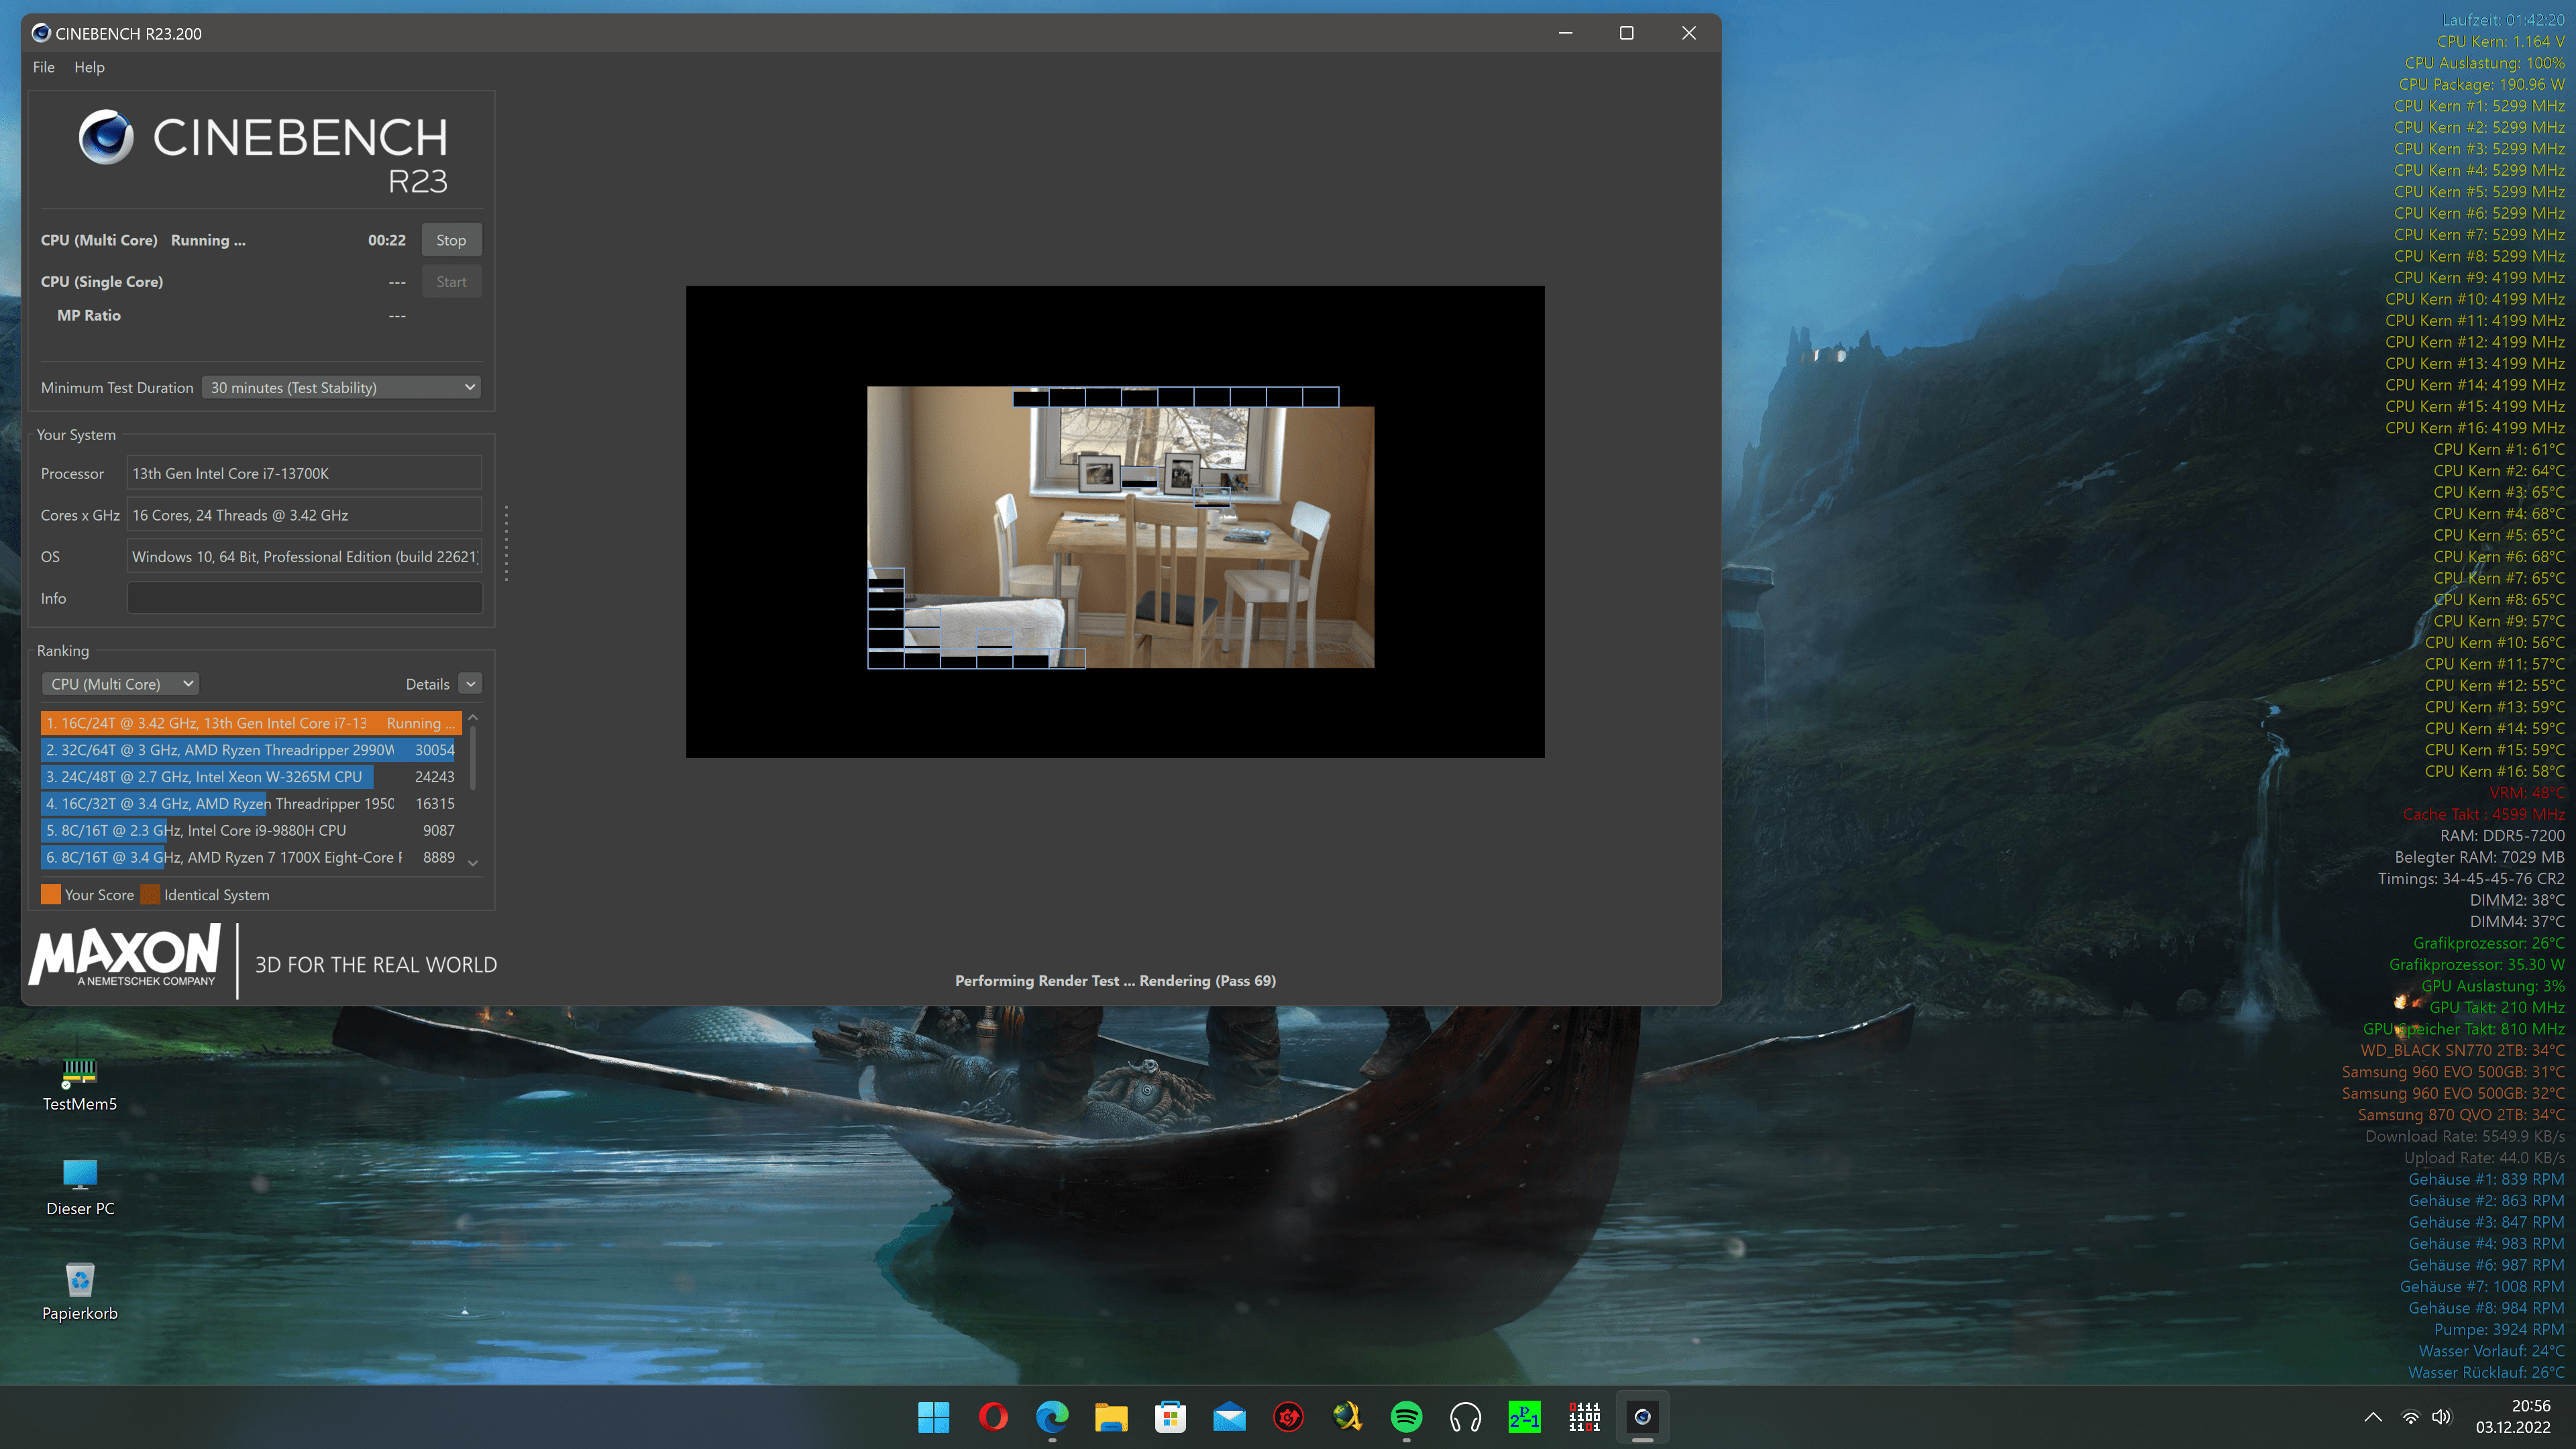Viewport: 2576px width, 1449px height.
Task: Stop the running Multi Core test
Action: tap(451, 240)
